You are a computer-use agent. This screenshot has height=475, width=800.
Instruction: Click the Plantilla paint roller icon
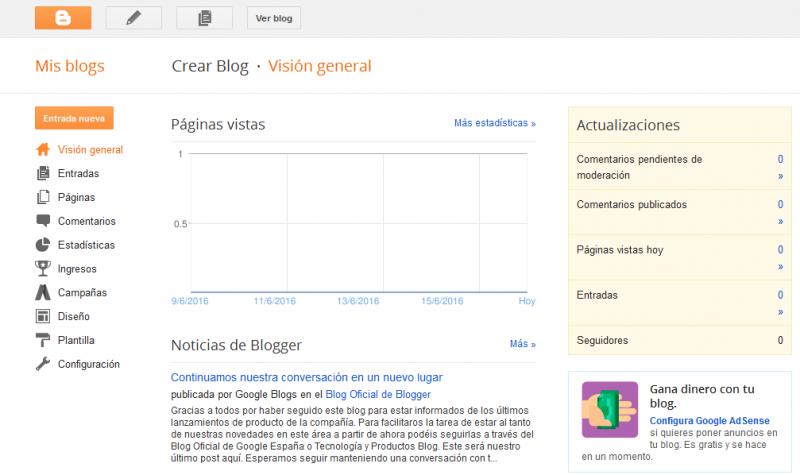pyautogui.click(x=43, y=340)
